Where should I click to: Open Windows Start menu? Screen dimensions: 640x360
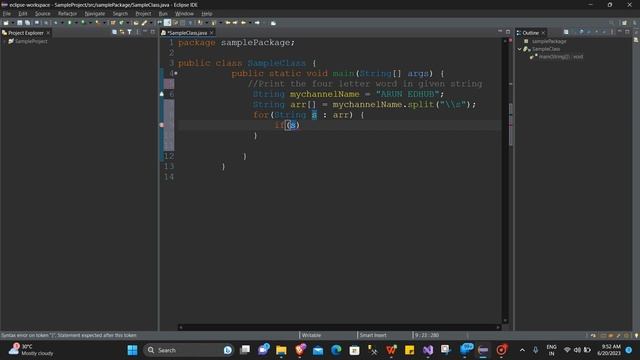point(132,350)
